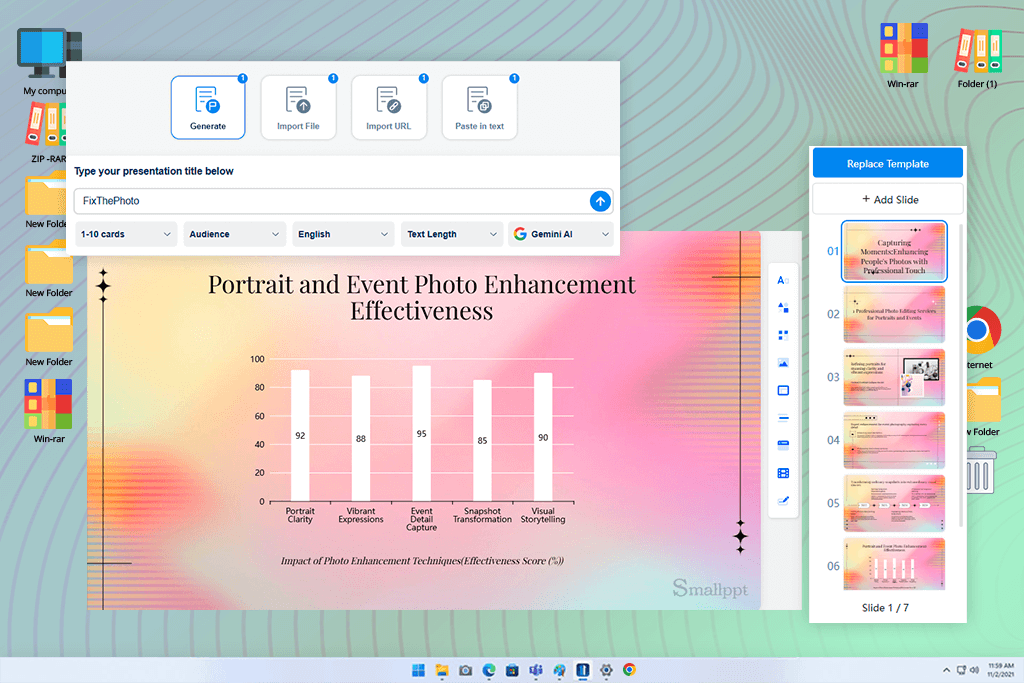This screenshot has width=1024, height=683.
Task: Select slide 02 thumbnail
Action: tap(894, 314)
